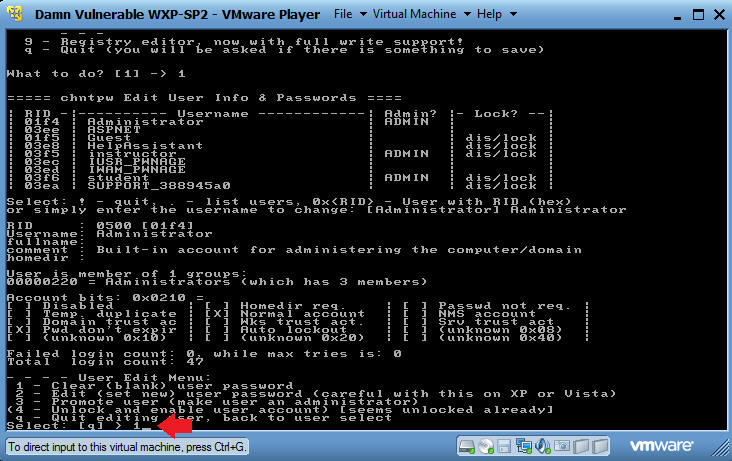Click the '[X] Pwd don't expir' bit
The image size is (732, 461).
pyautogui.click(x=92, y=330)
